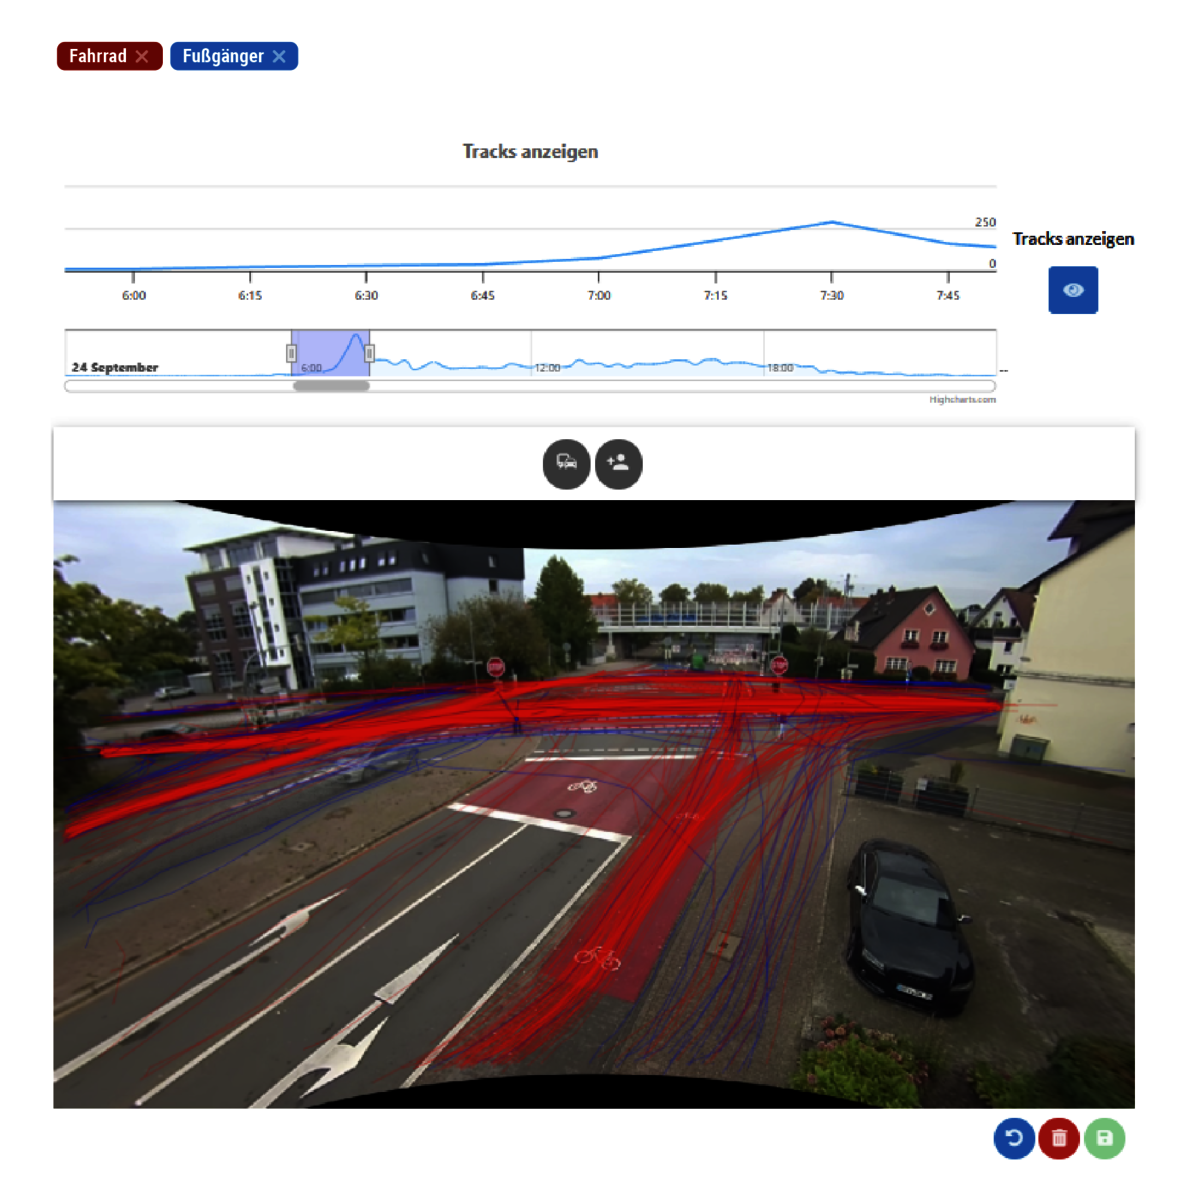Remove the Fußgänger filter via its X
The height and width of the screenshot is (1200, 1185).
281,56
